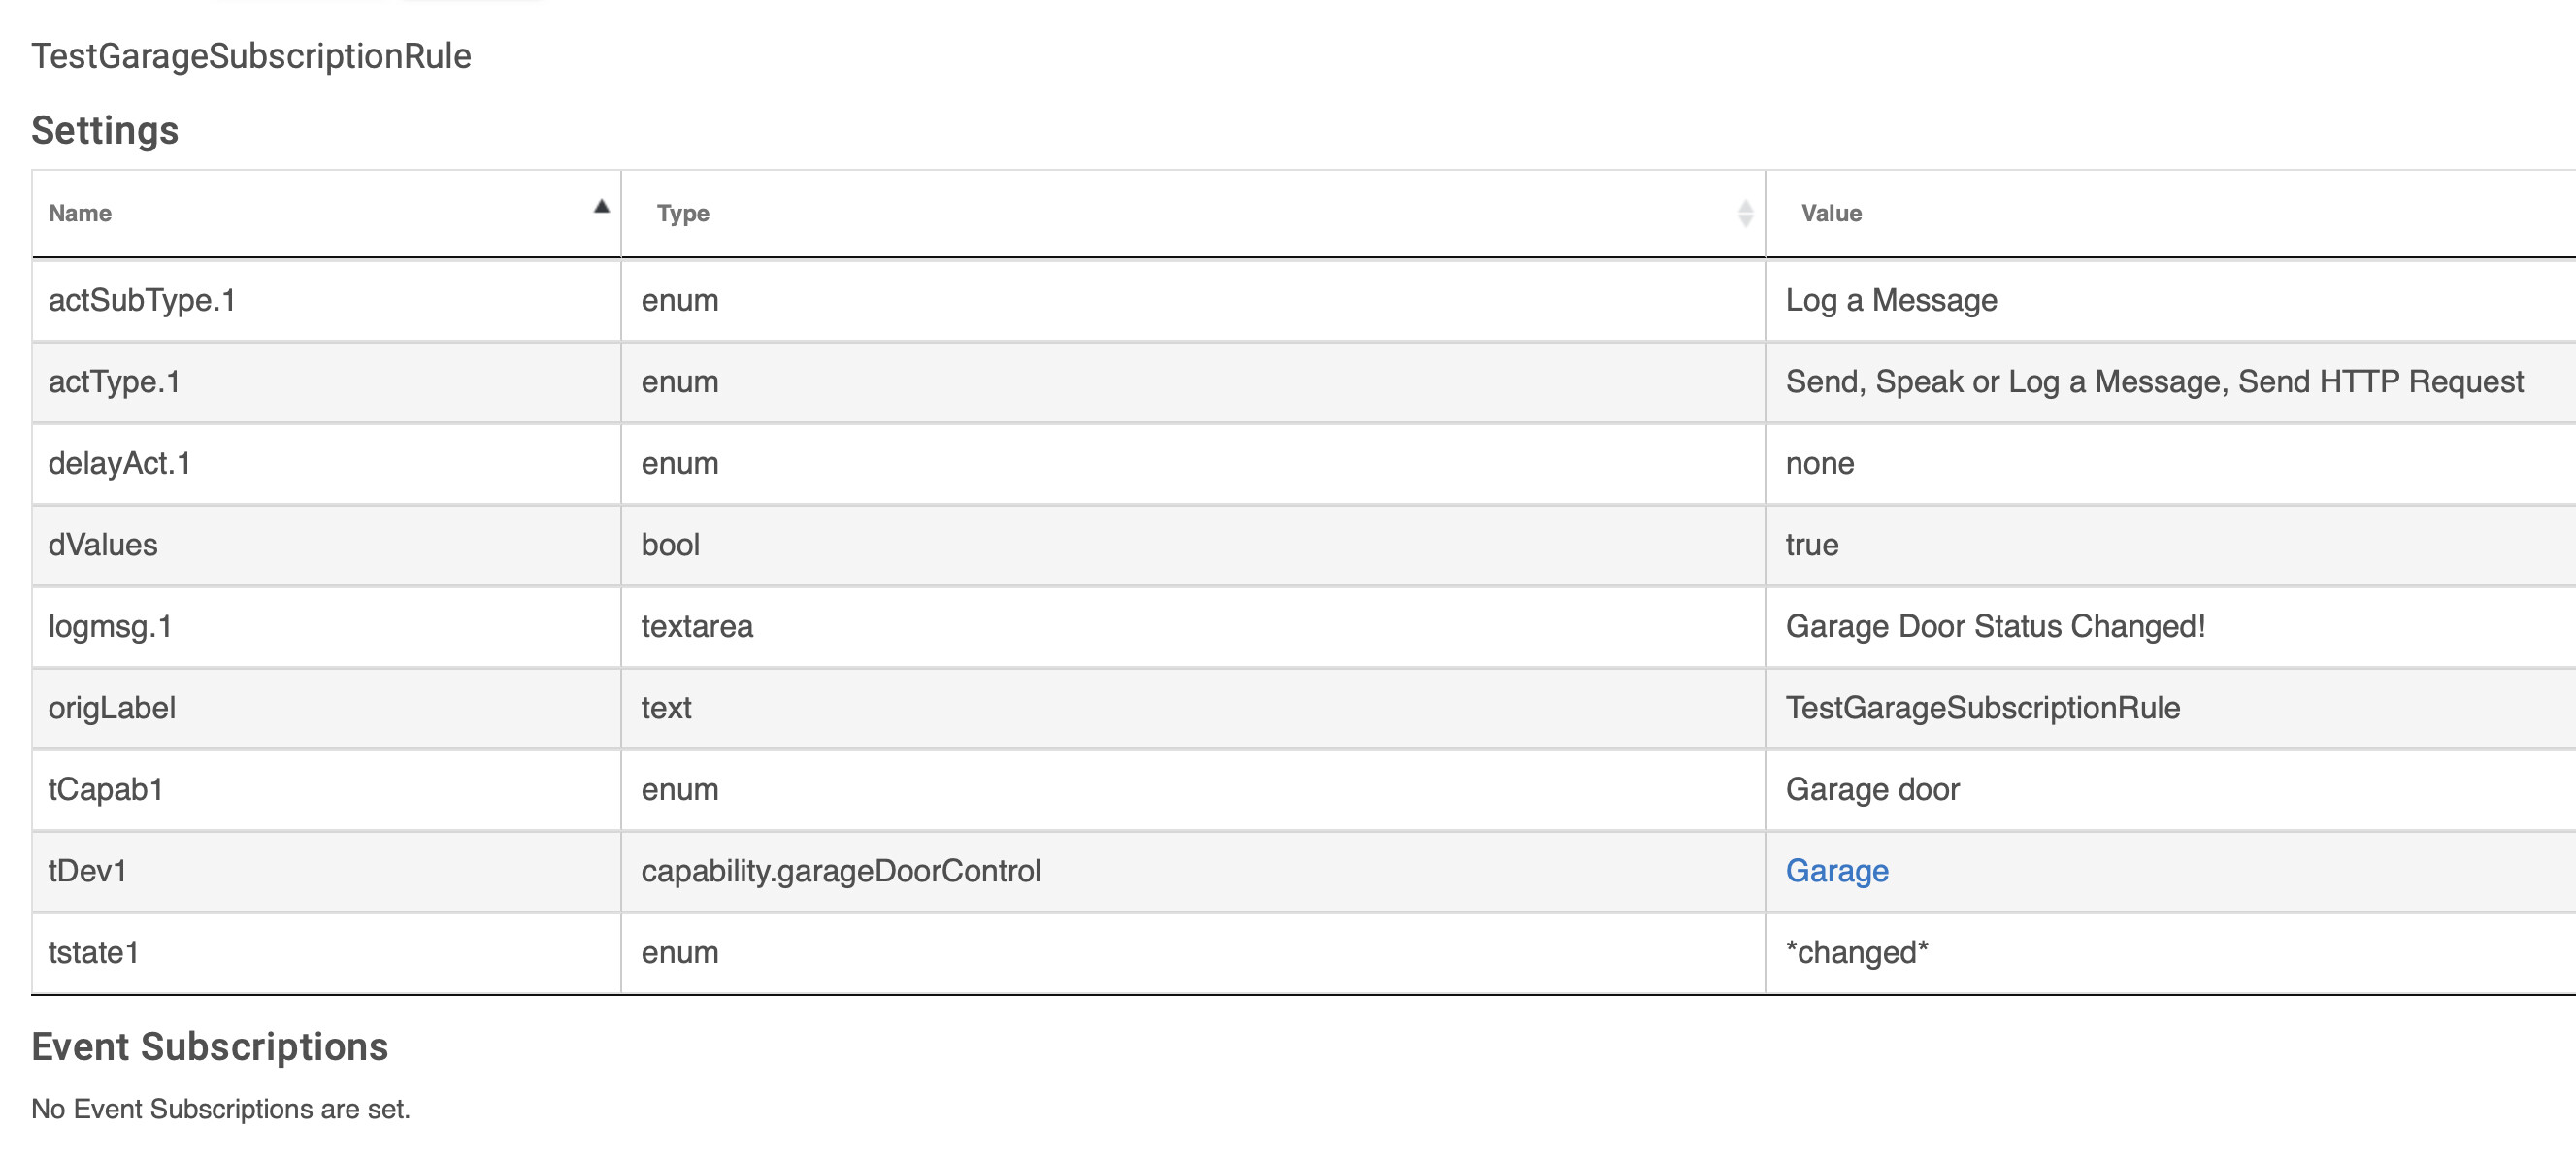Click the 'none' value for delayAct.1
This screenshot has height=1161, width=2576.
pyautogui.click(x=1819, y=463)
